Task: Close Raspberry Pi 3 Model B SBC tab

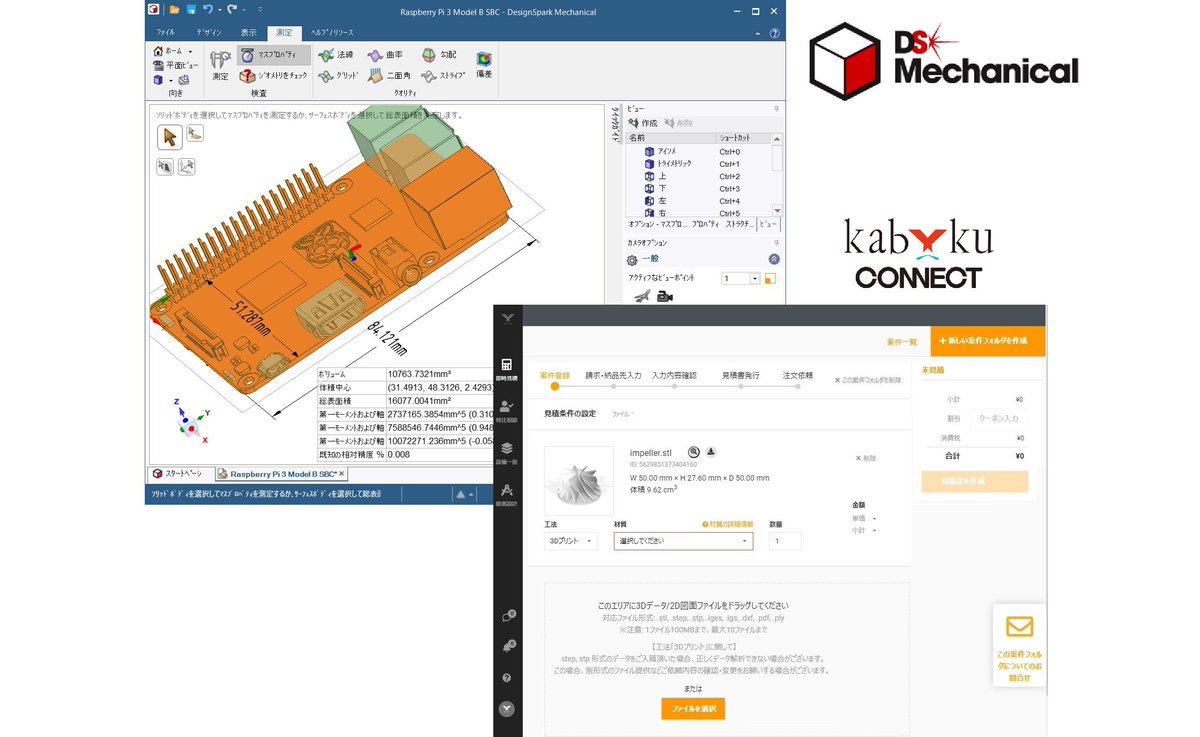Action: pos(342,473)
